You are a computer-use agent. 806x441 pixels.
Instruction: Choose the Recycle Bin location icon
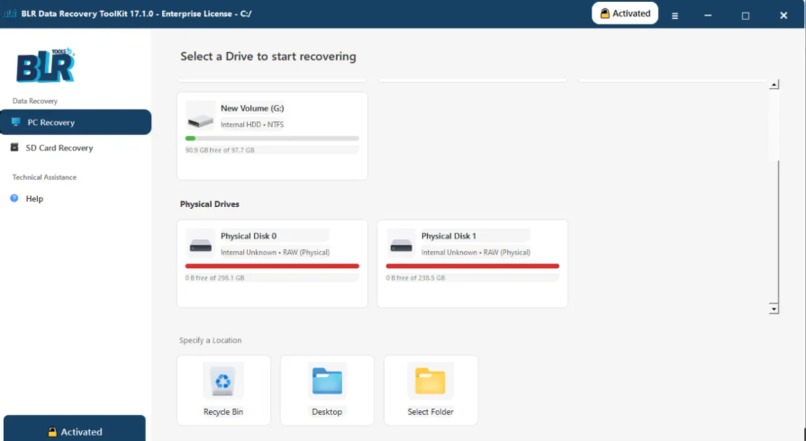pyautogui.click(x=223, y=381)
